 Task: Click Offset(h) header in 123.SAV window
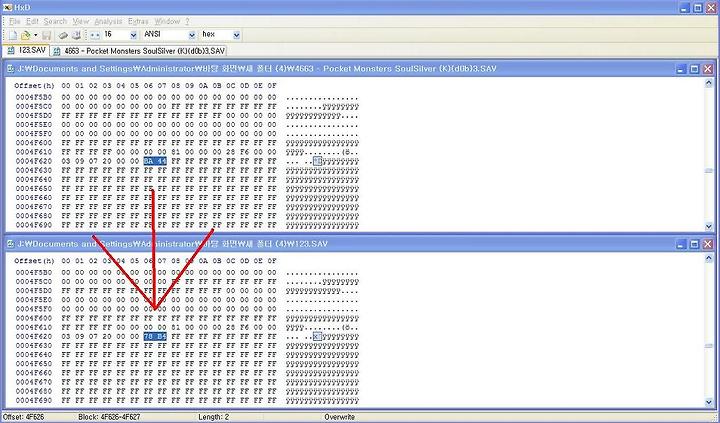coord(34,261)
